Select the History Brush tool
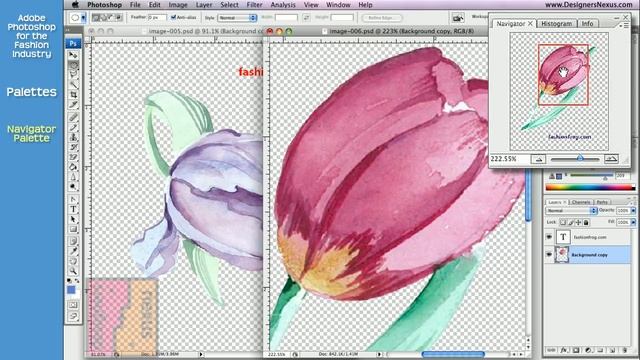 (x=73, y=147)
